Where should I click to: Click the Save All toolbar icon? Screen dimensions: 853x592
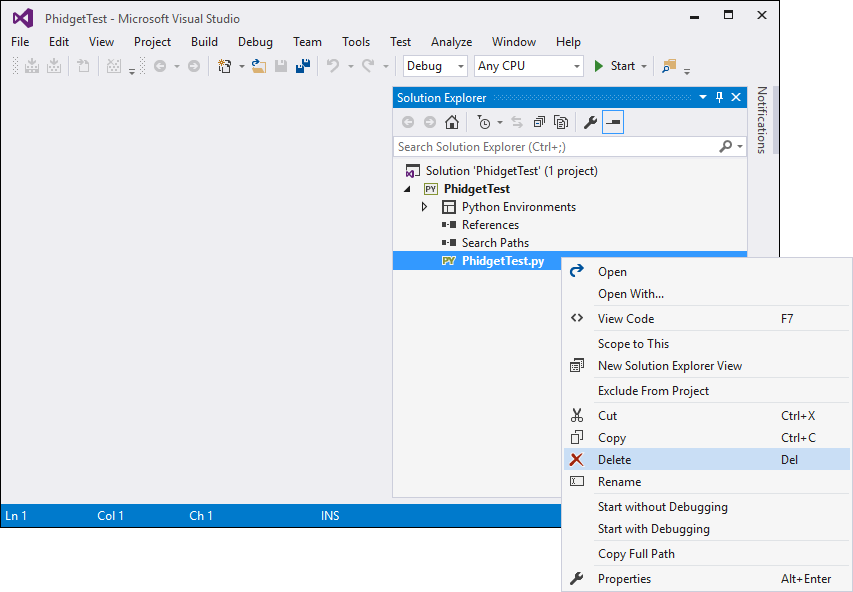tap(302, 66)
